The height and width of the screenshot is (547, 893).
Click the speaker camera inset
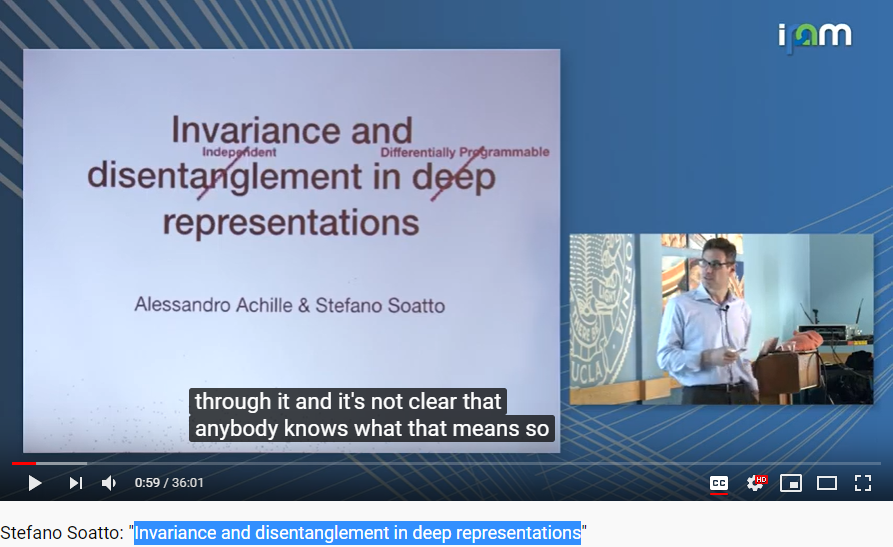click(x=722, y=319)
